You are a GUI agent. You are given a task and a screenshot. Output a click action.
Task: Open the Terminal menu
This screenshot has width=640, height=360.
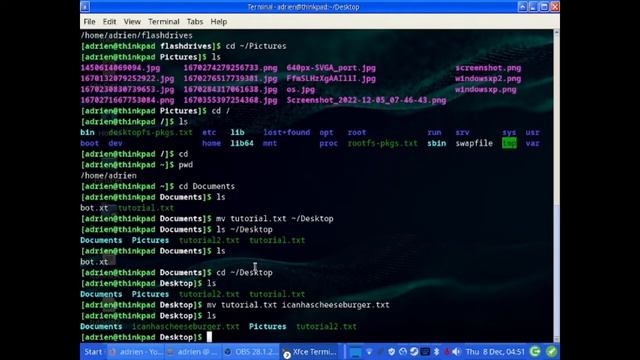tap(164, 22)
